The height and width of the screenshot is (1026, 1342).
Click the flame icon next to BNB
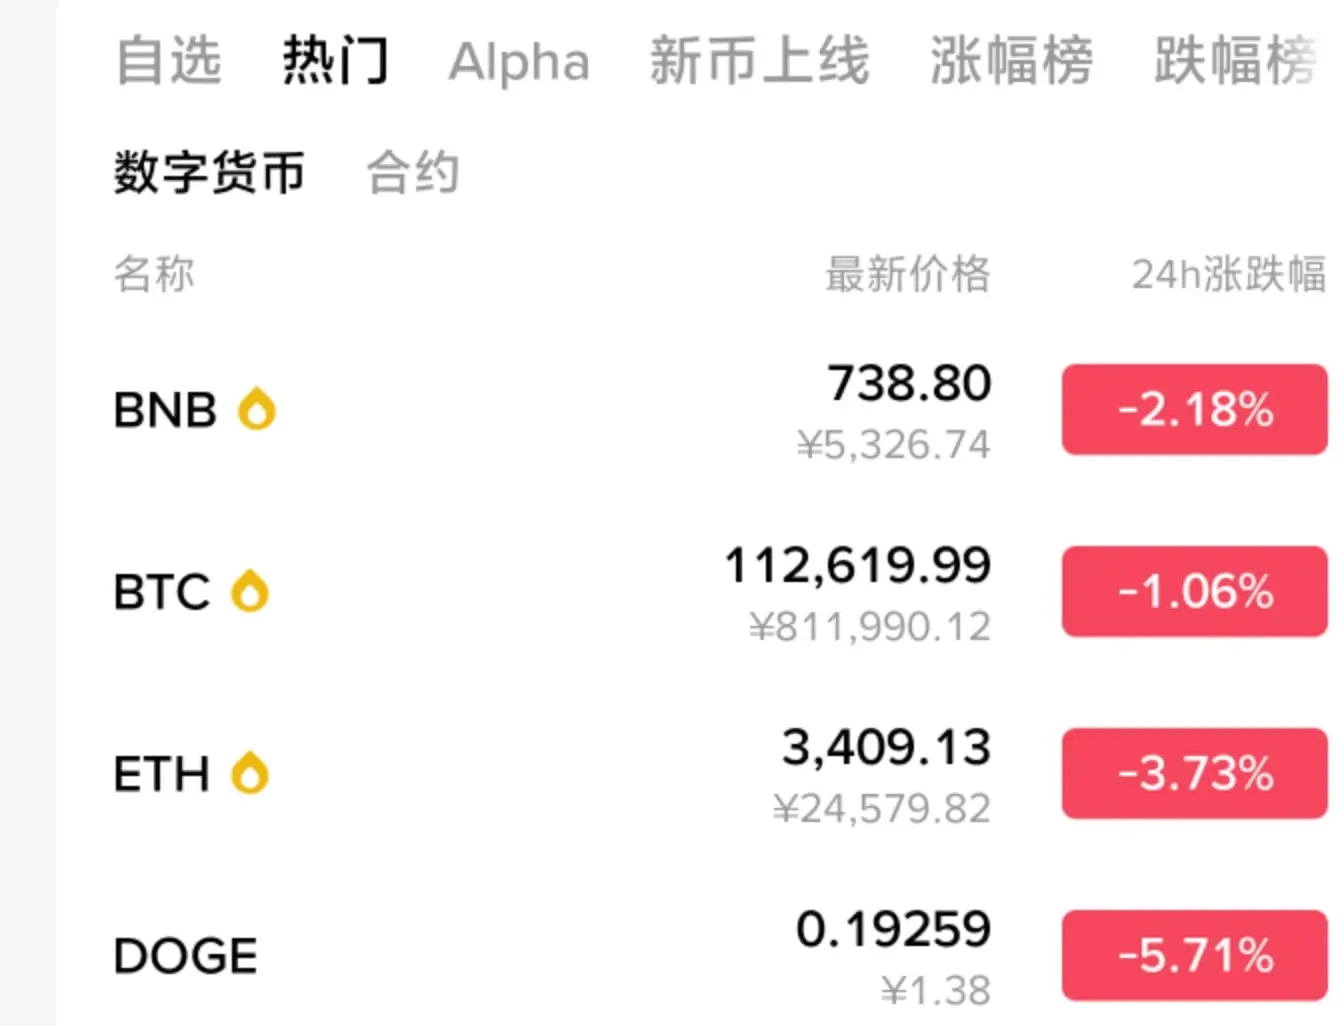coord(257,409)
